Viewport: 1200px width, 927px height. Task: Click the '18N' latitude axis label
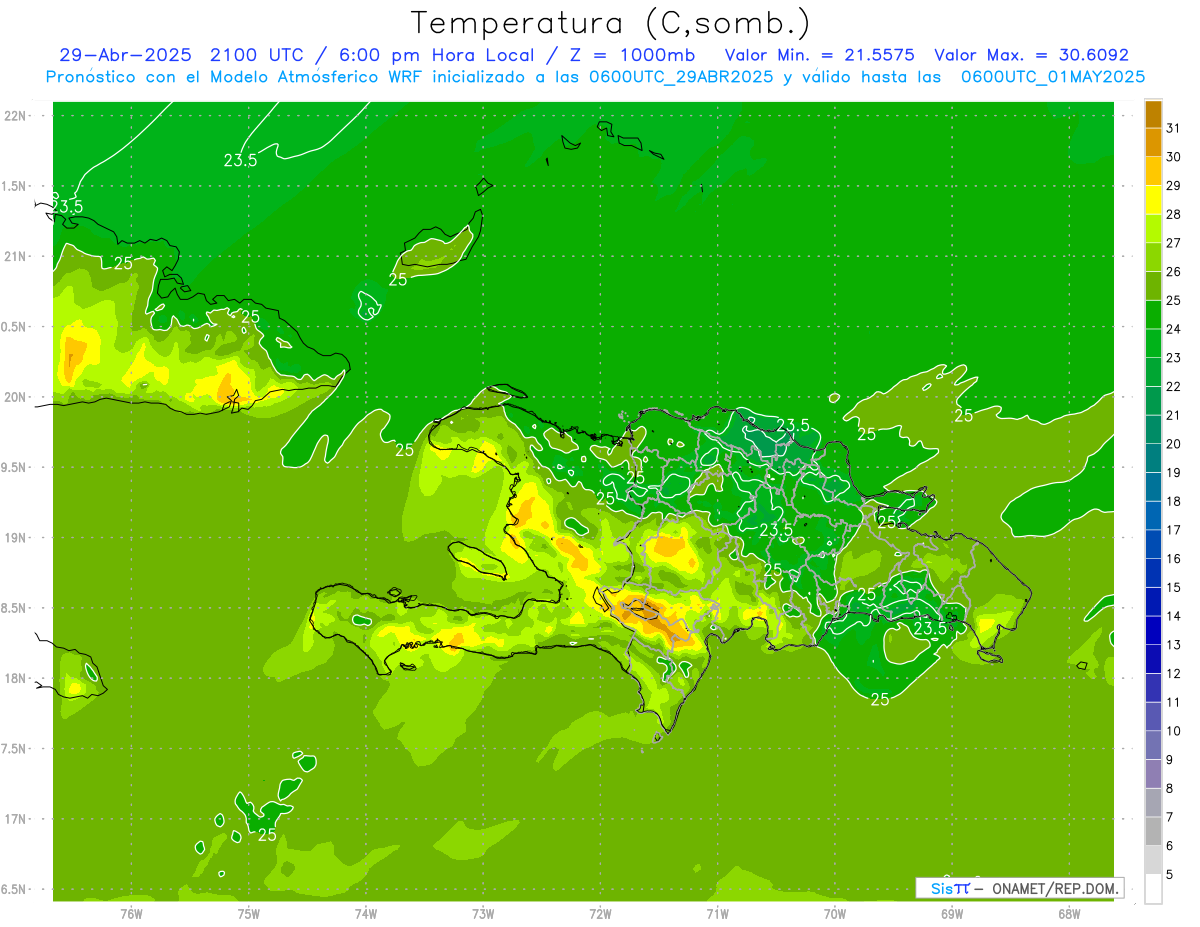[x=17, y=678]
